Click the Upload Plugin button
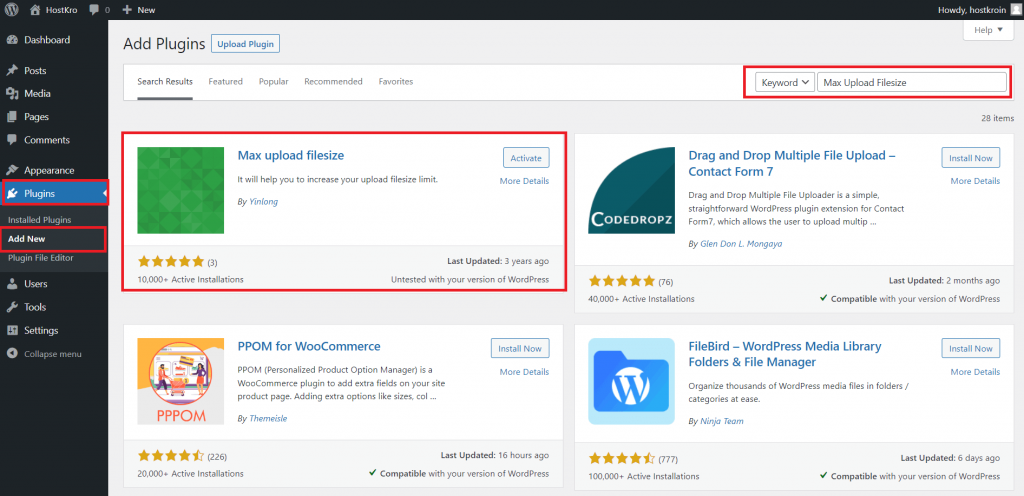The width and height of the screenshot is (1024, 496). [x=245, y=44]
